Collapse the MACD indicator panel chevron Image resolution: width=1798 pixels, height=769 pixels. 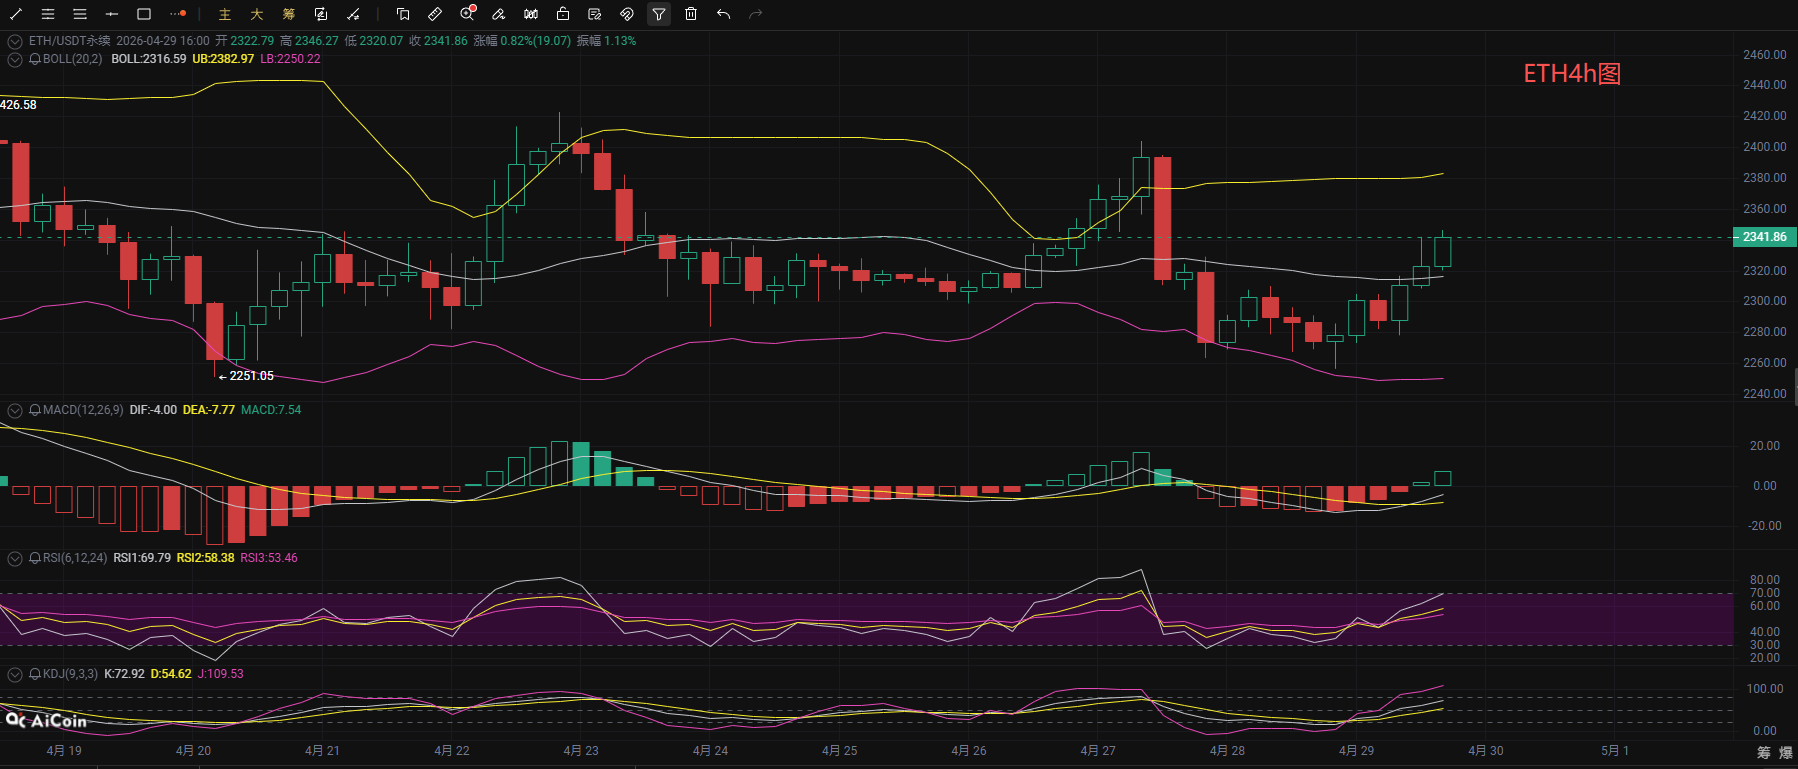click(15, 410)
